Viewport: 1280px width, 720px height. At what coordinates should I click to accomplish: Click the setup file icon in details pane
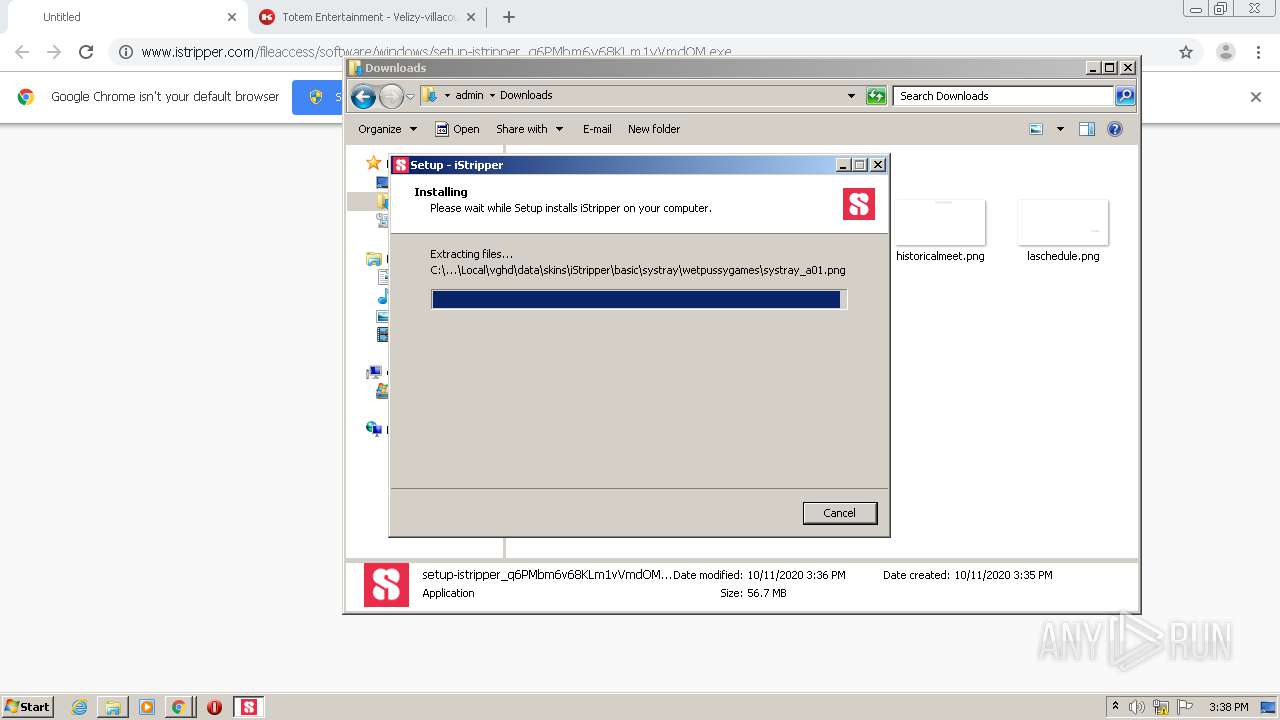point(386,585)
